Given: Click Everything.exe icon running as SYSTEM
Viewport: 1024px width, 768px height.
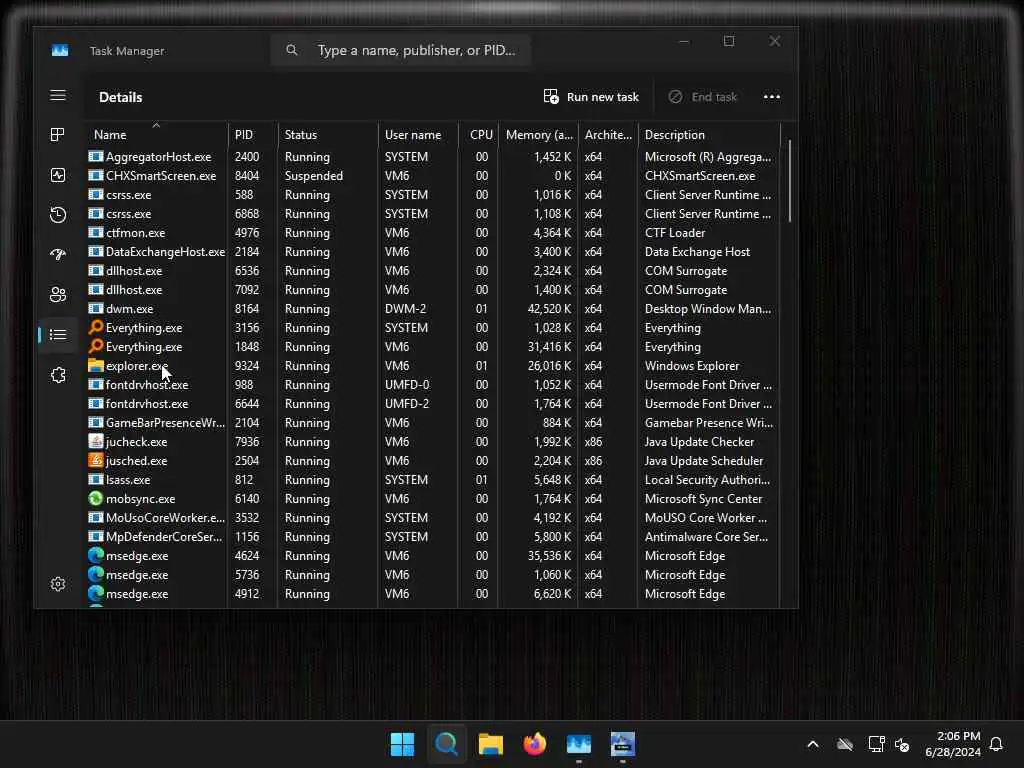Looking at the screenshot, I should 96,327.
